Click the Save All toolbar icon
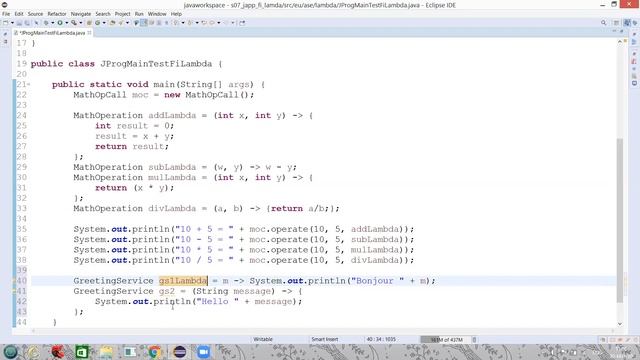The height and width of the screenshot is (360, 640). pyautogui.click(x=27, y=23)
